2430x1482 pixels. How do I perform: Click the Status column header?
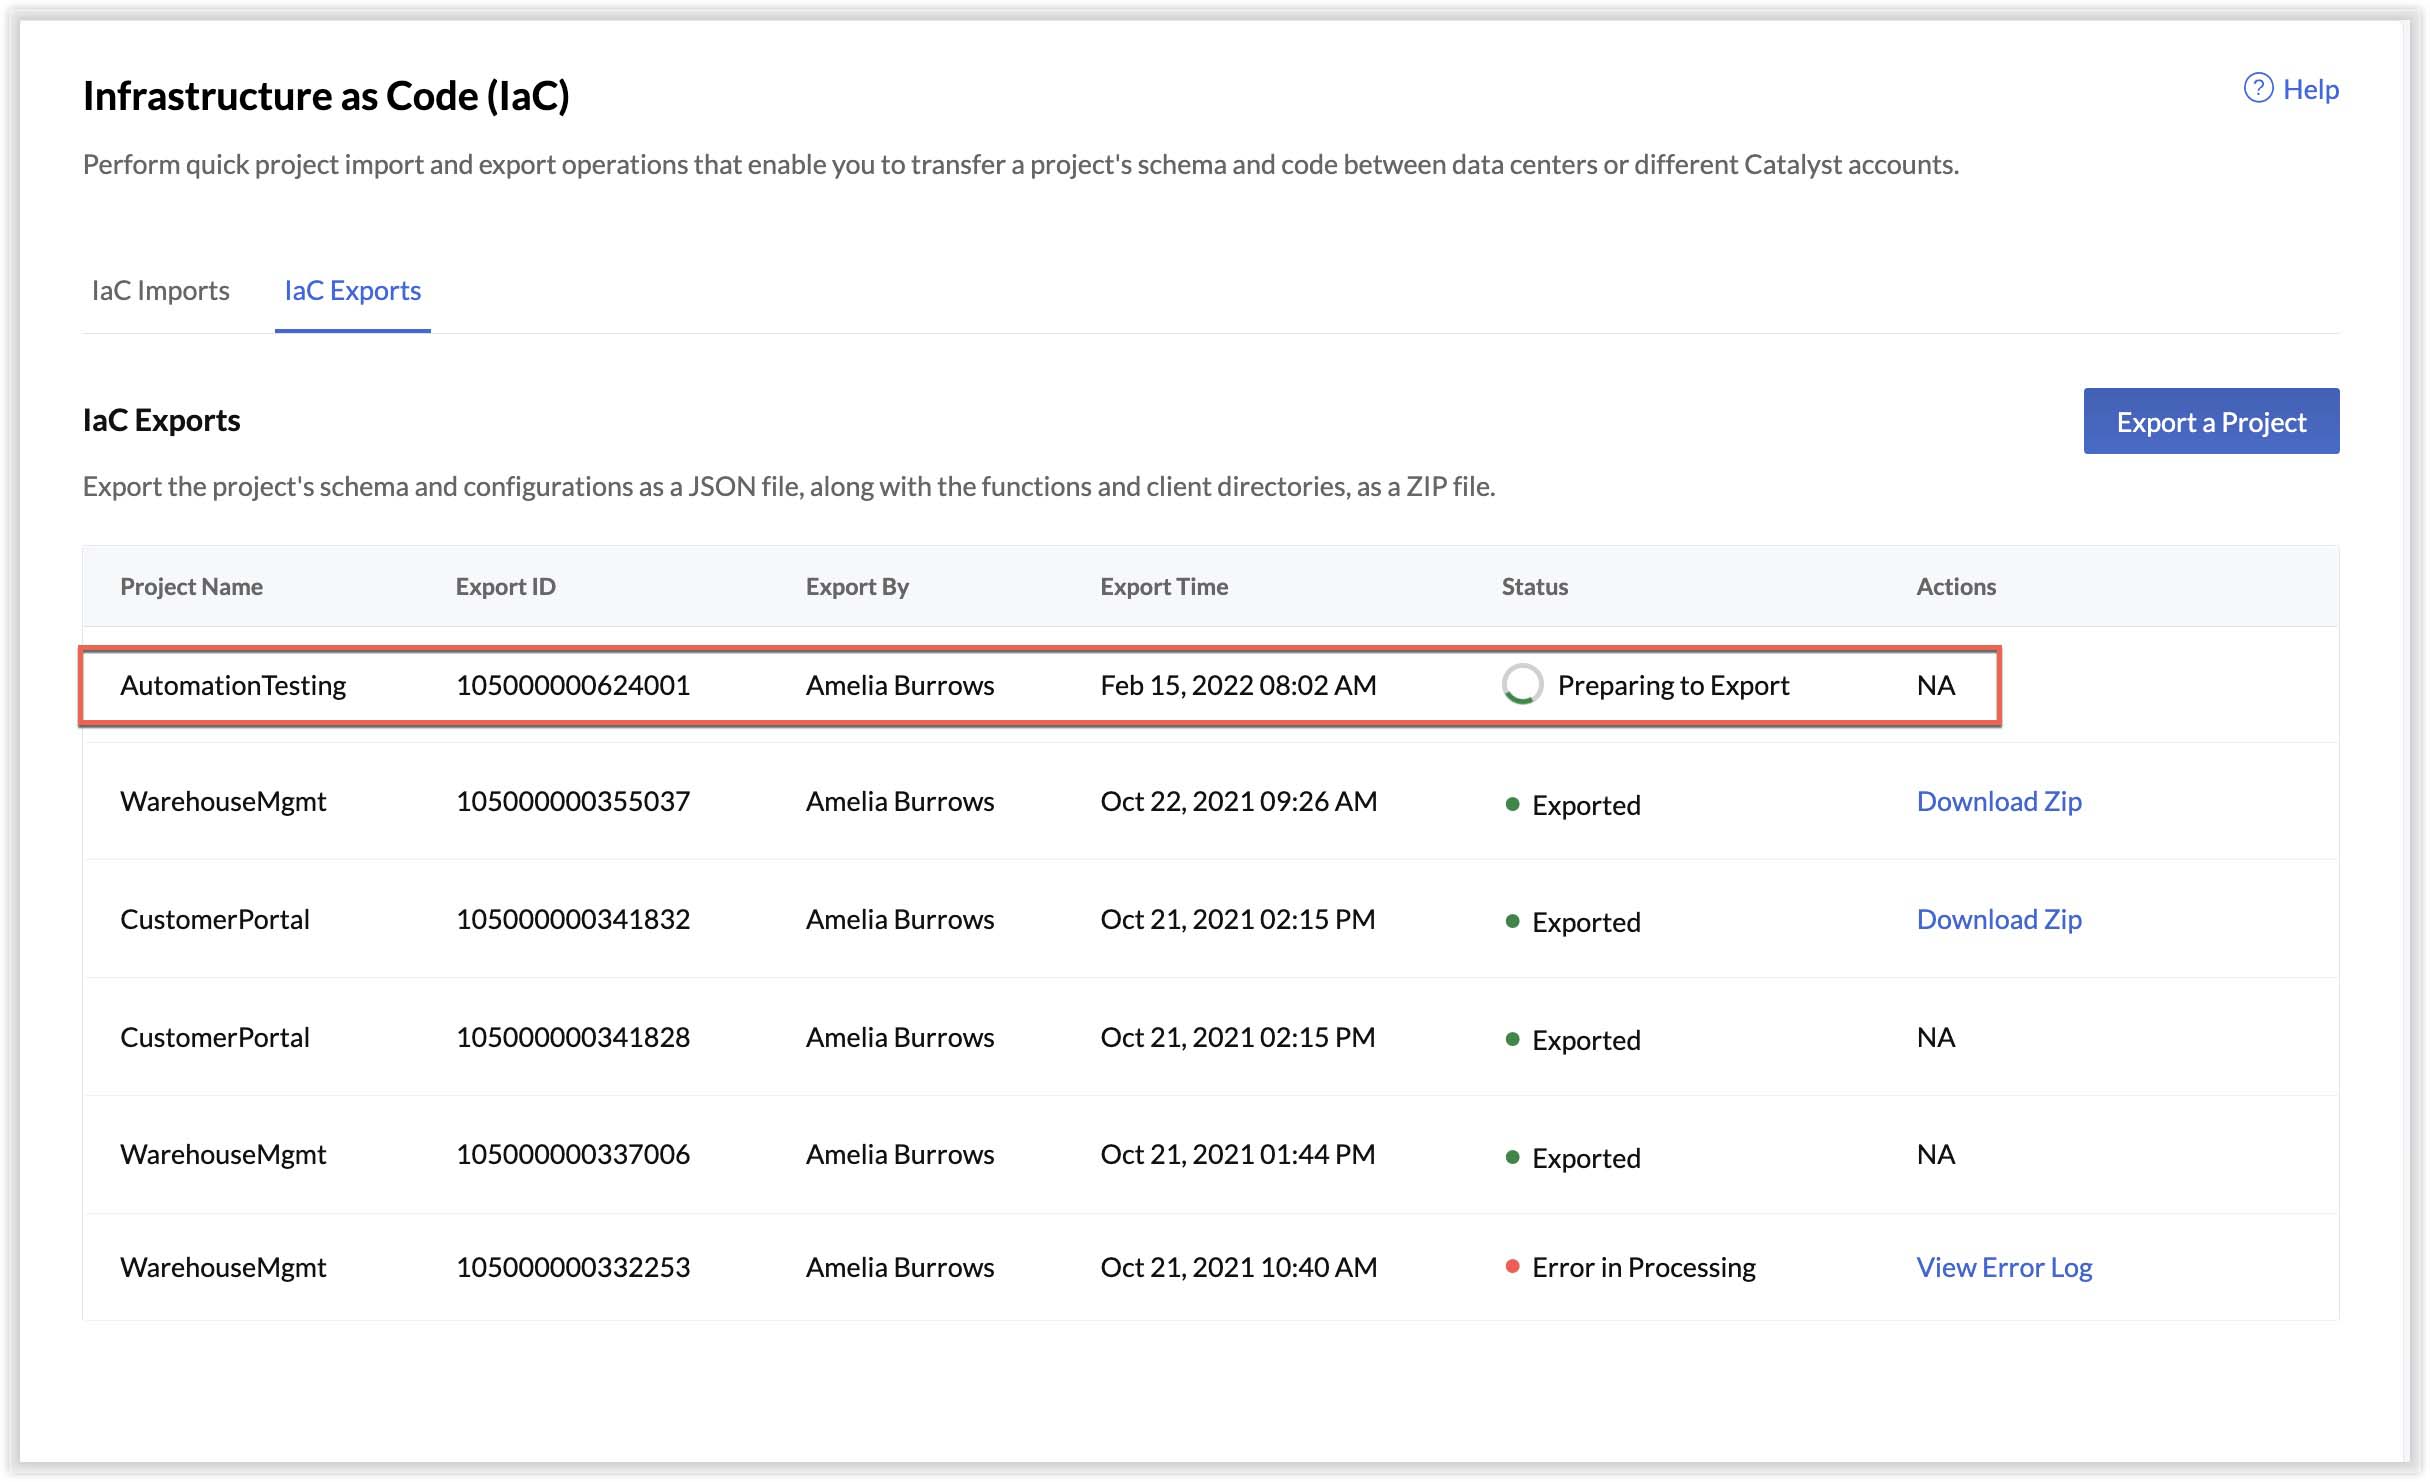click(x=1534, y=587)
